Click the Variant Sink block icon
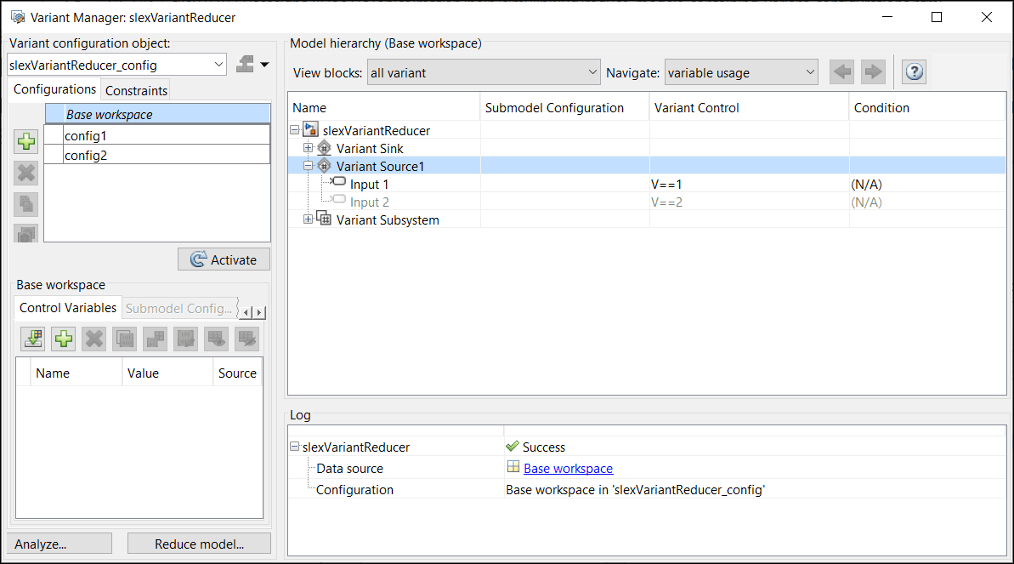This screenshot has height=564, width=1014. [x=325, y=148]
